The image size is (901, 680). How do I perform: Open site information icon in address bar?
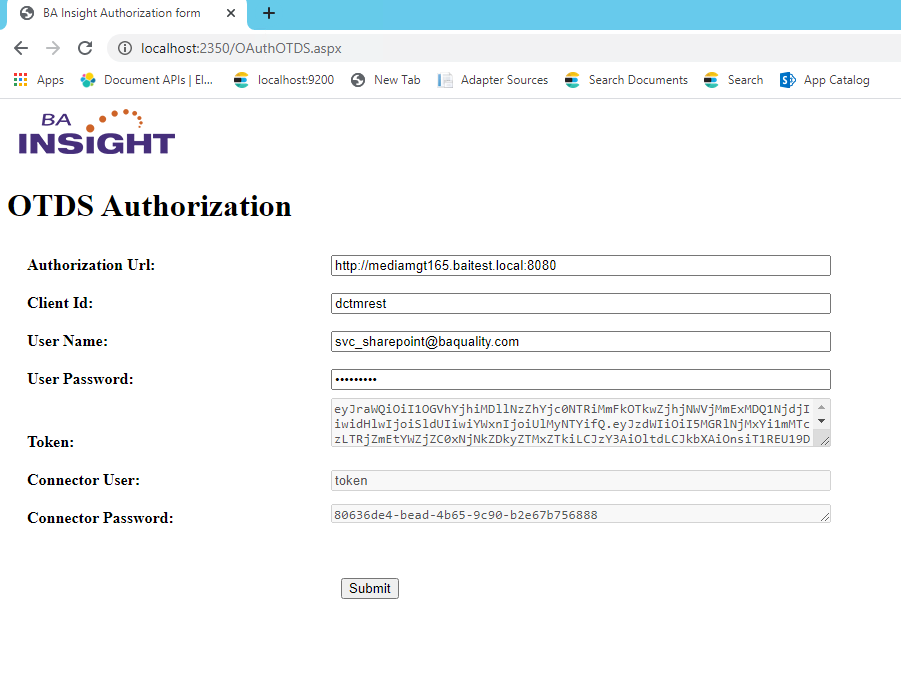125,48
